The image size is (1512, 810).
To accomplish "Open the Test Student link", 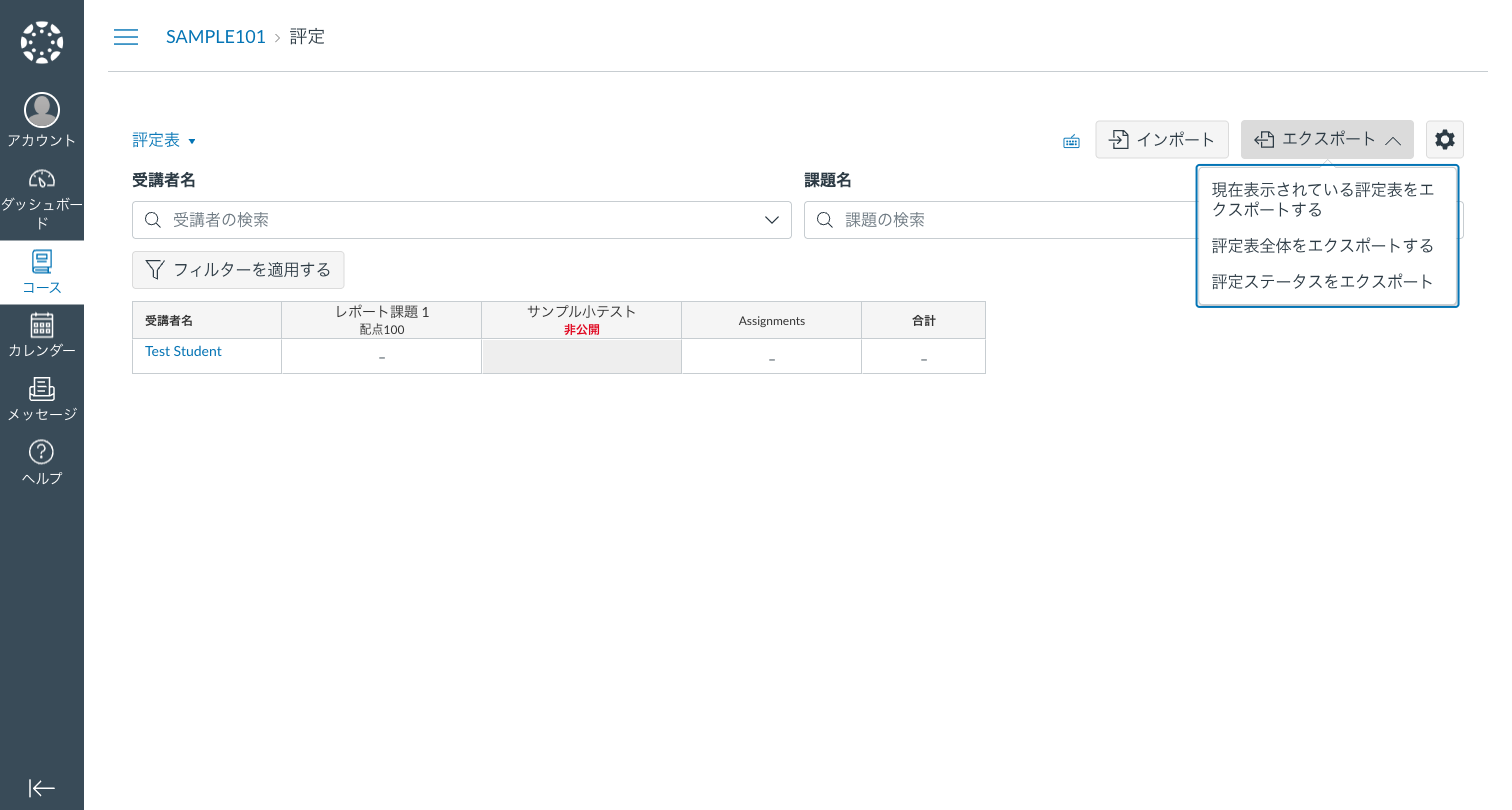I will point(183,352).
